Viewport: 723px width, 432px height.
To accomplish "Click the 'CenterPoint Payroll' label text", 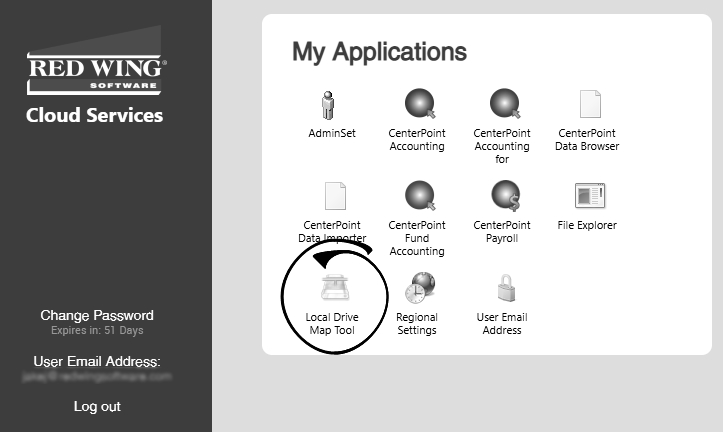I will (502, 231).
